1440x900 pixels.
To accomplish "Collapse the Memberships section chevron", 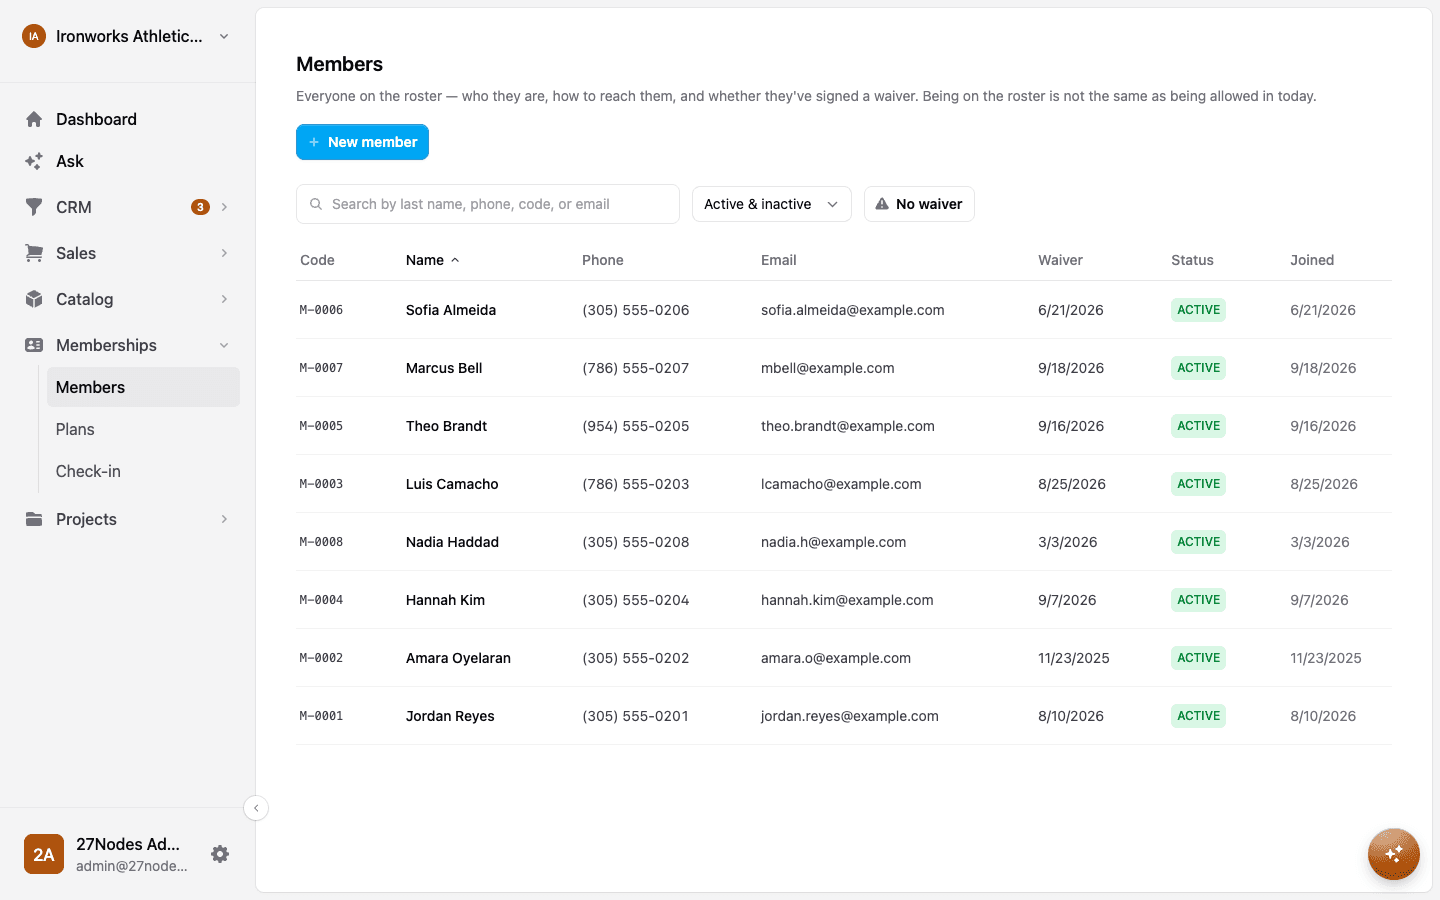I will (224, 345).
